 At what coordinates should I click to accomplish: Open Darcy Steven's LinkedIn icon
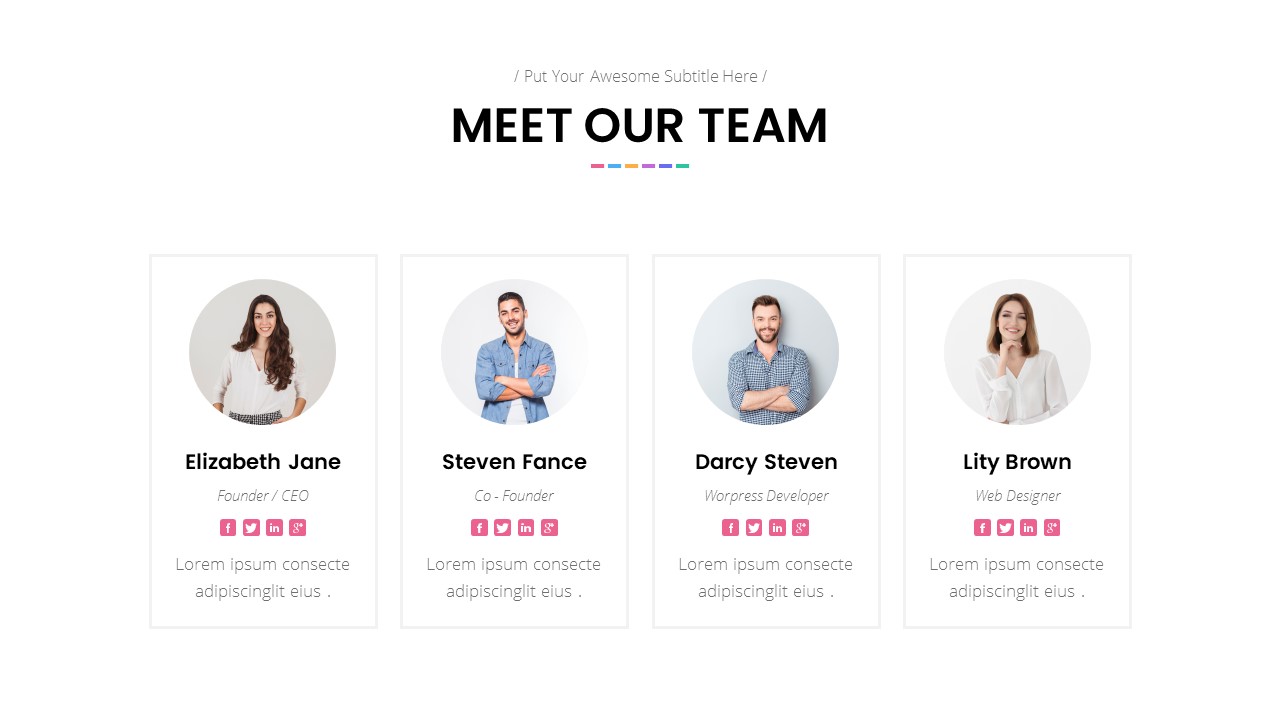[777, 528]
